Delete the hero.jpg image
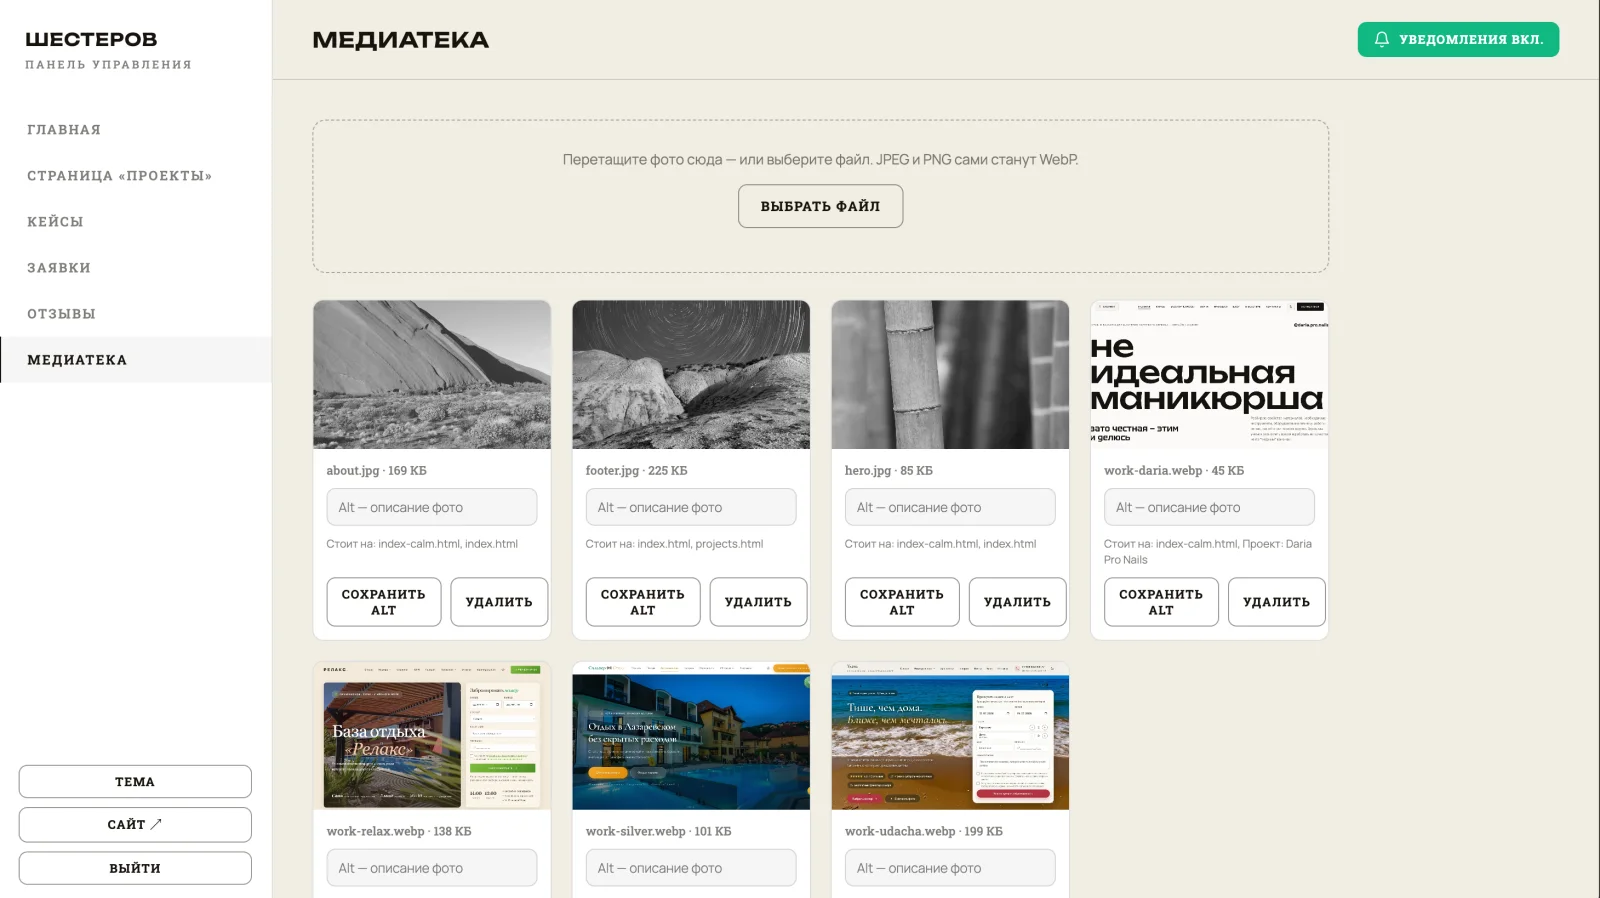 1017,602
